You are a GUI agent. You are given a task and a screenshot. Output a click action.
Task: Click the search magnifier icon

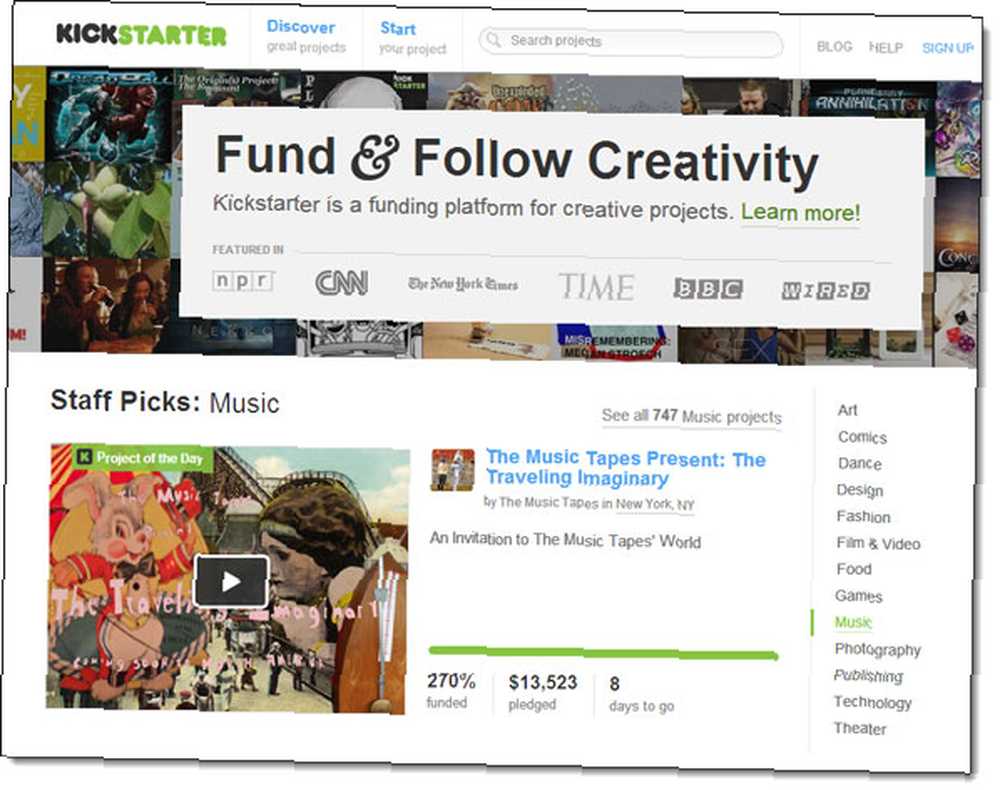[x=493, y=40]
